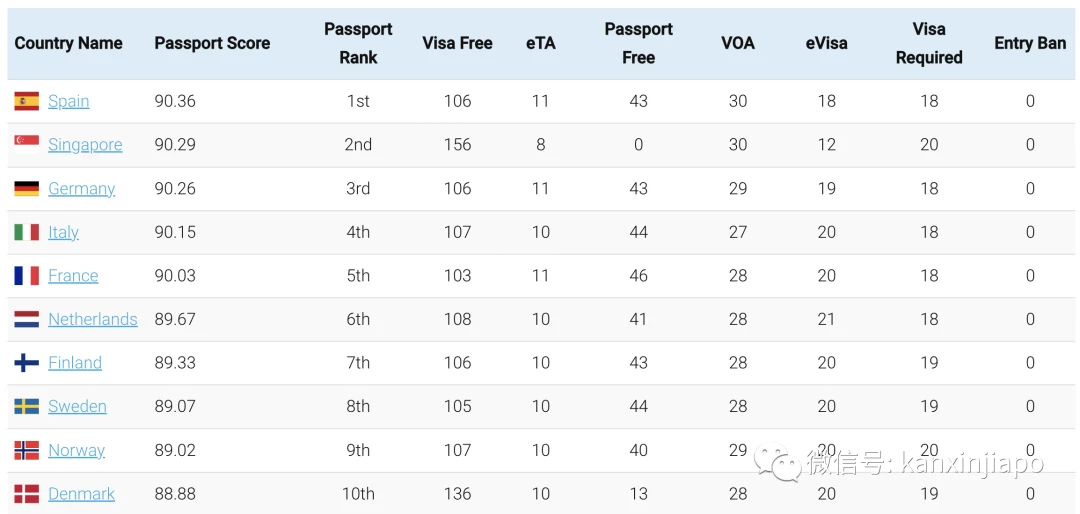Sort by Passport Rank column header
The height and width of the screenshot is (514, 1080).
tap(358, 43)
